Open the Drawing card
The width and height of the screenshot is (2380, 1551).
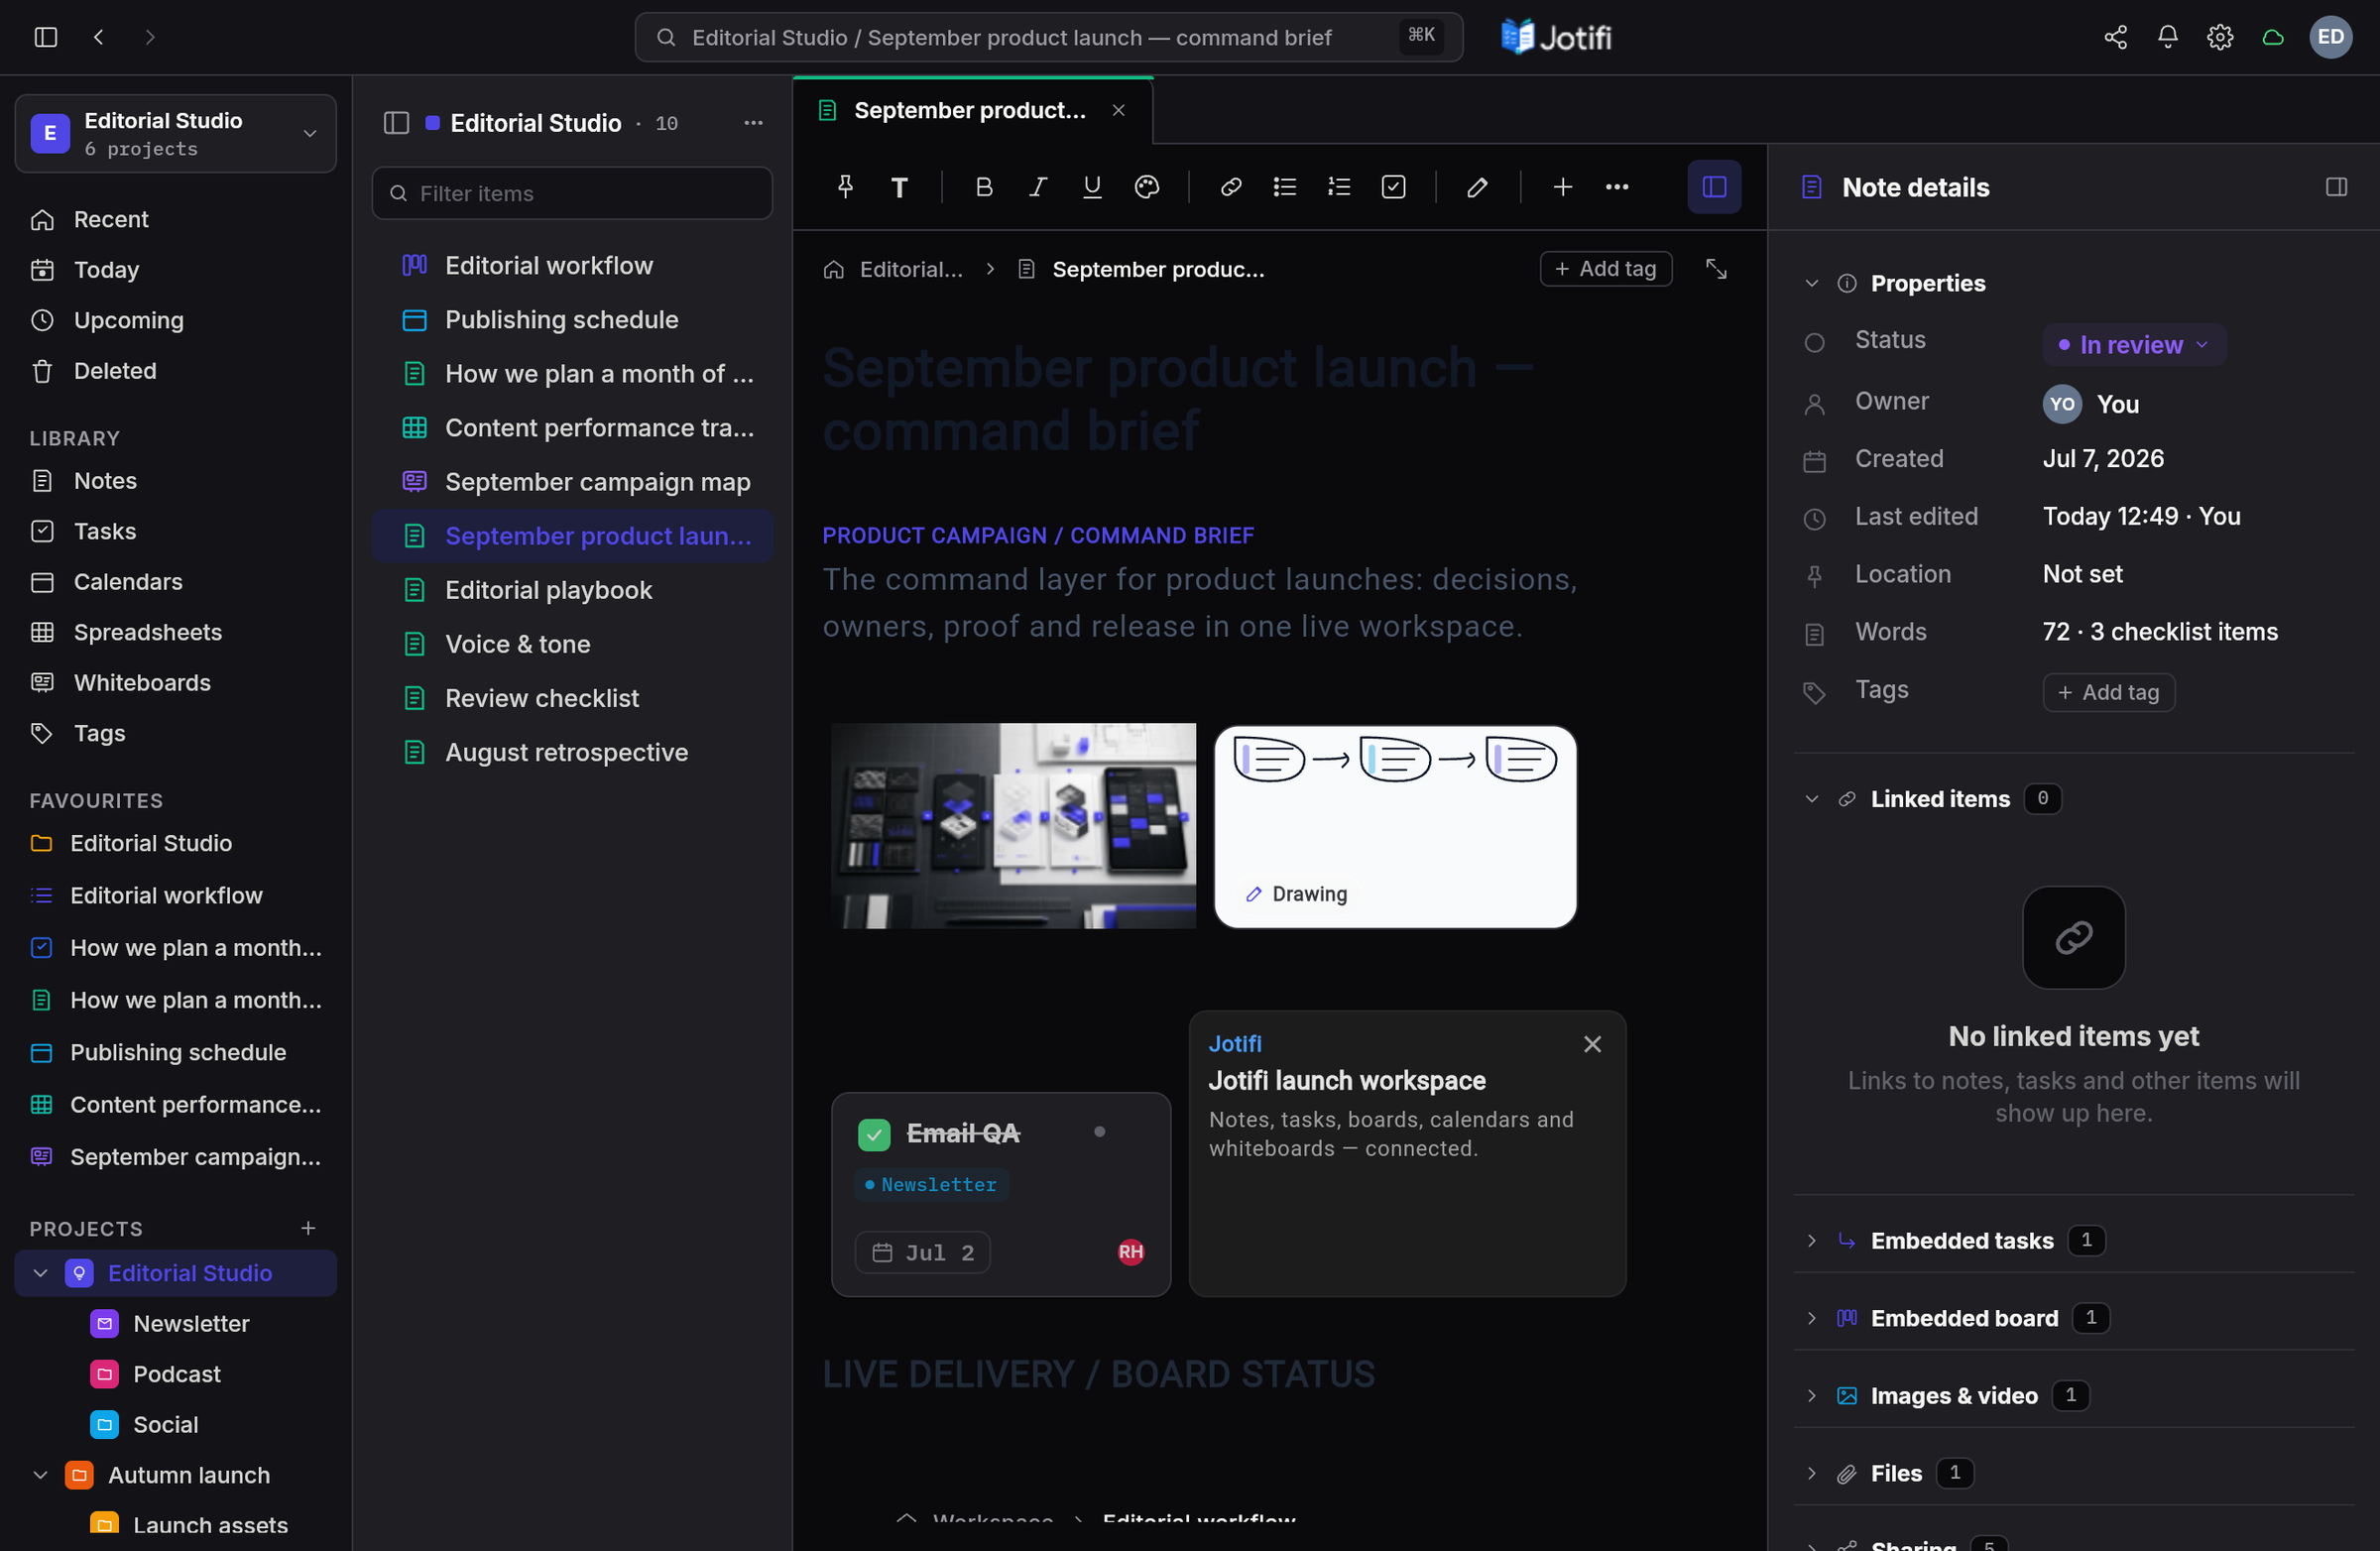click(x=1394, y=827)
